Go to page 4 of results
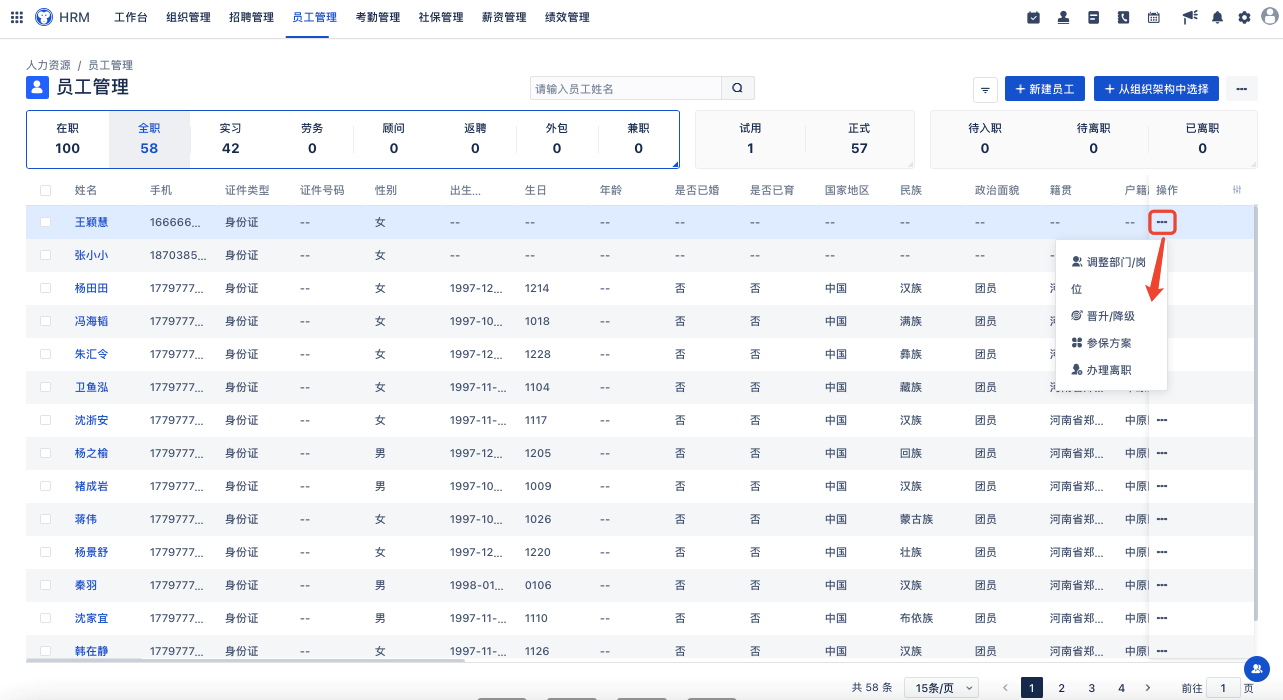Image resolution: width=1283 pixels, height=700 pixels. pyautogui.click(x=1122, y=688)
